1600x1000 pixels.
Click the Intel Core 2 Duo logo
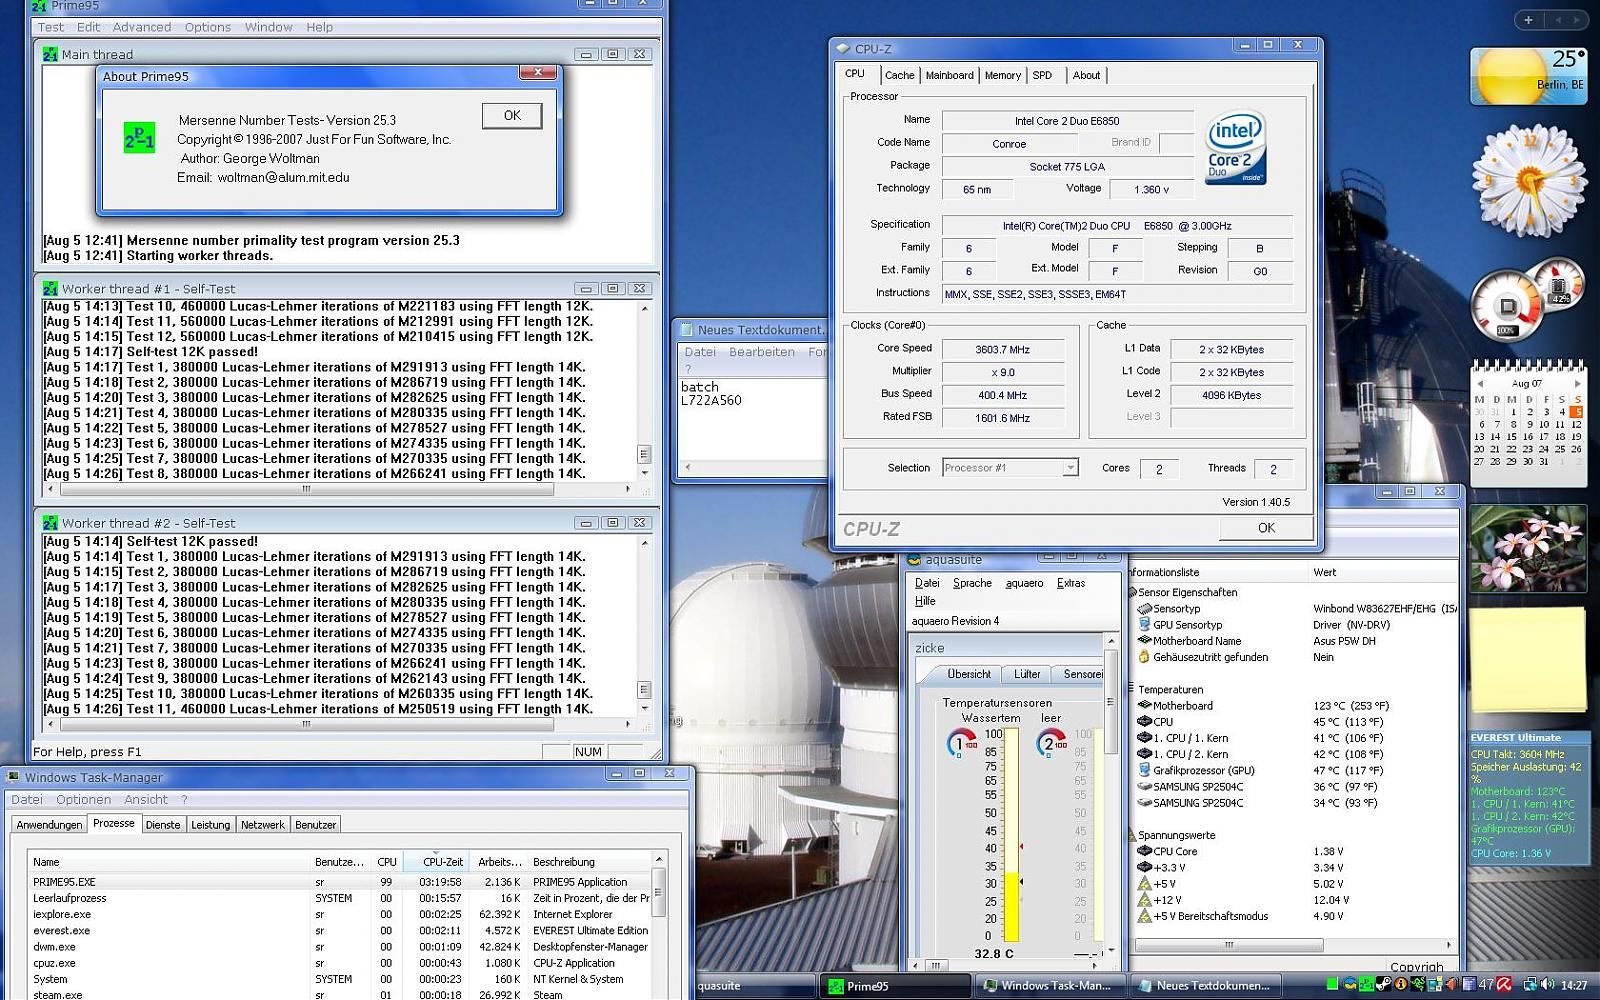click(x=1235, y=148)
